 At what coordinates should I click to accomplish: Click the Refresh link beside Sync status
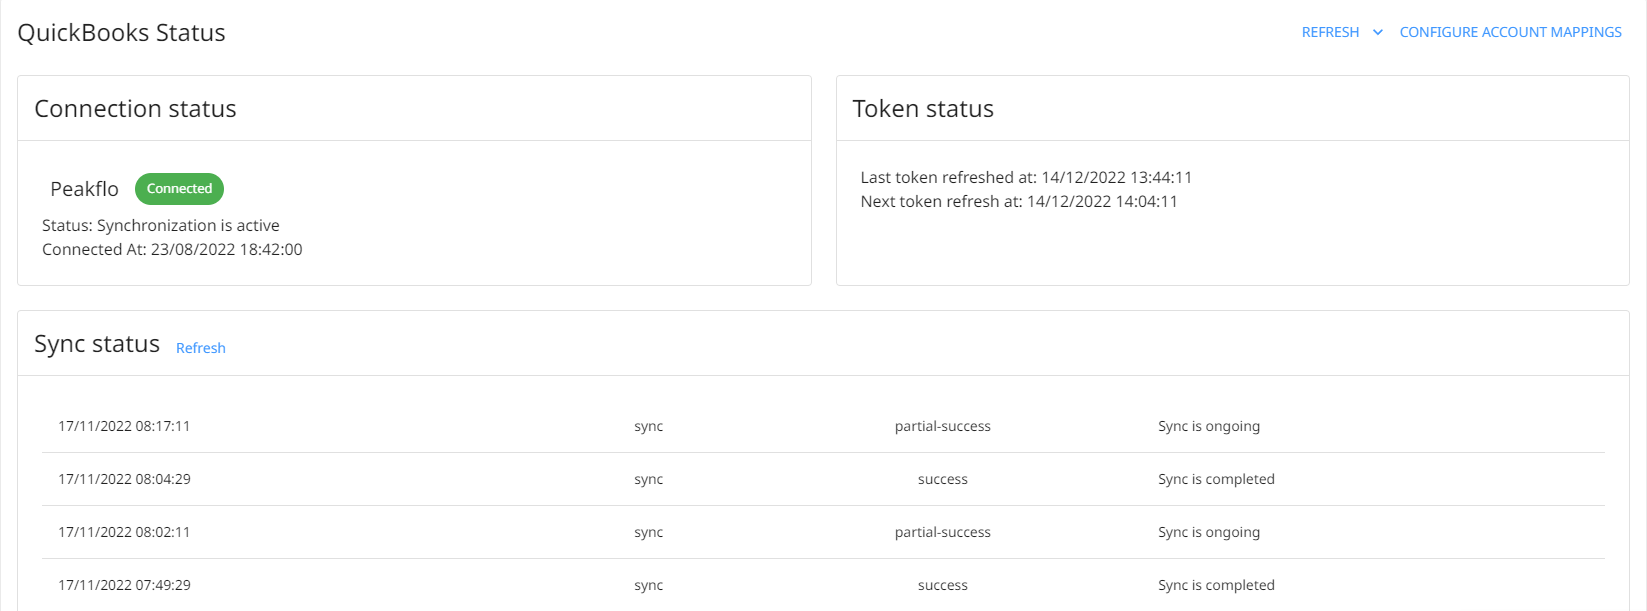pyautogui.click(x=201, y=348)
